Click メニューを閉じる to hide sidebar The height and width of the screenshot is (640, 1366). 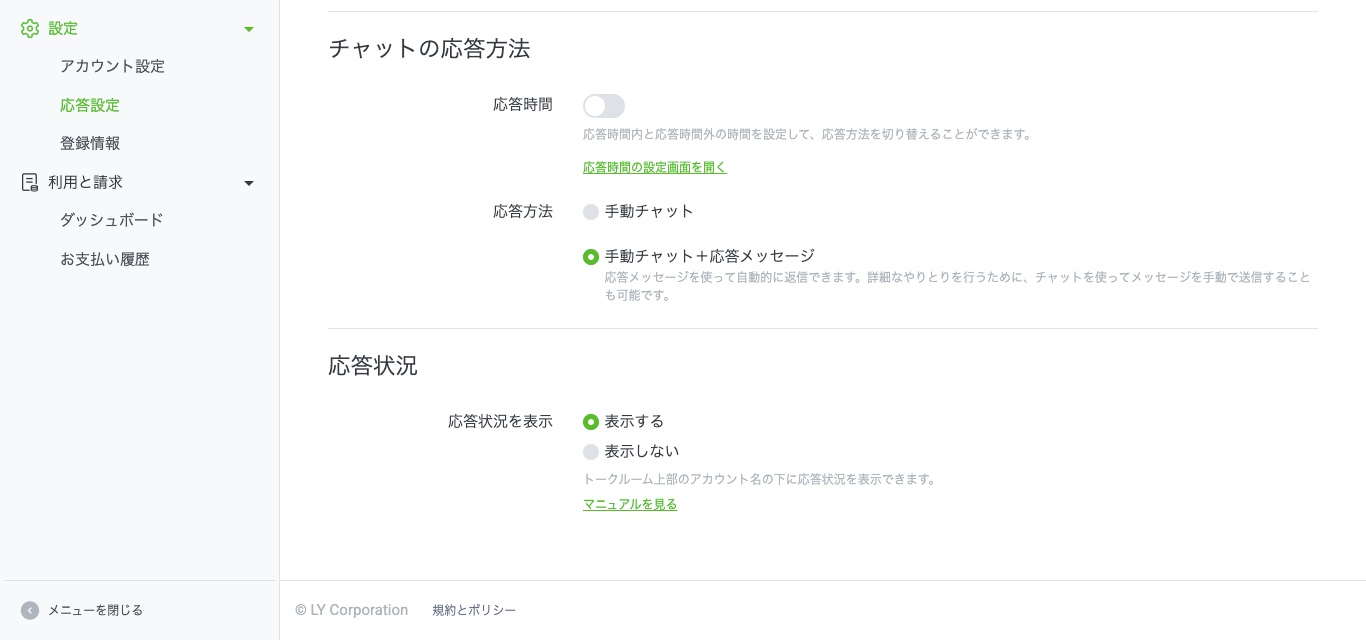(95, 610)
